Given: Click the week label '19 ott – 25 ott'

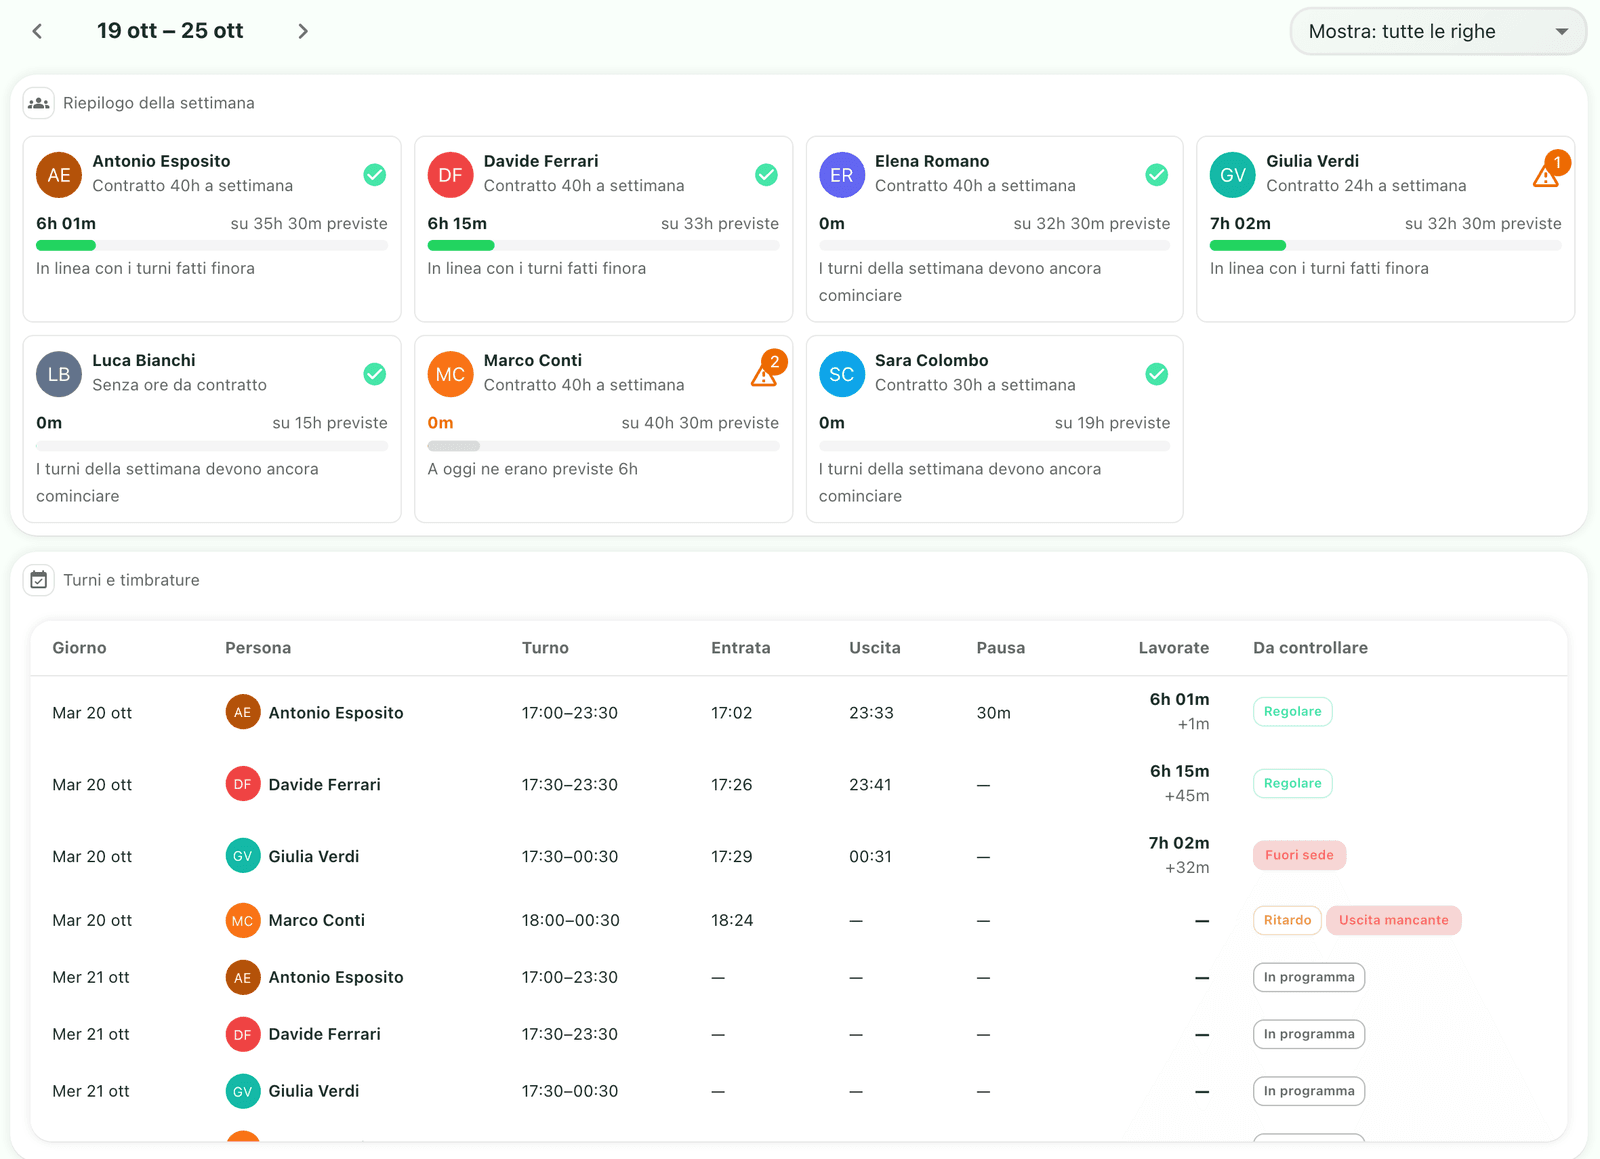Looking at the screenshot, I should (x=170, y=31).
